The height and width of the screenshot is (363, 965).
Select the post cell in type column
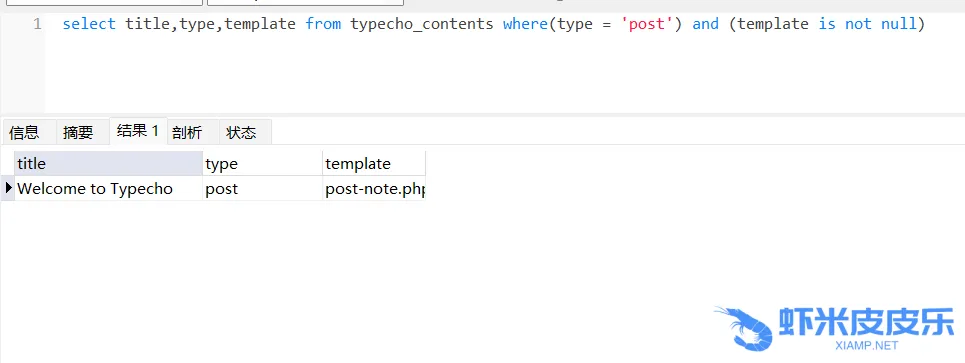point(263,188)
